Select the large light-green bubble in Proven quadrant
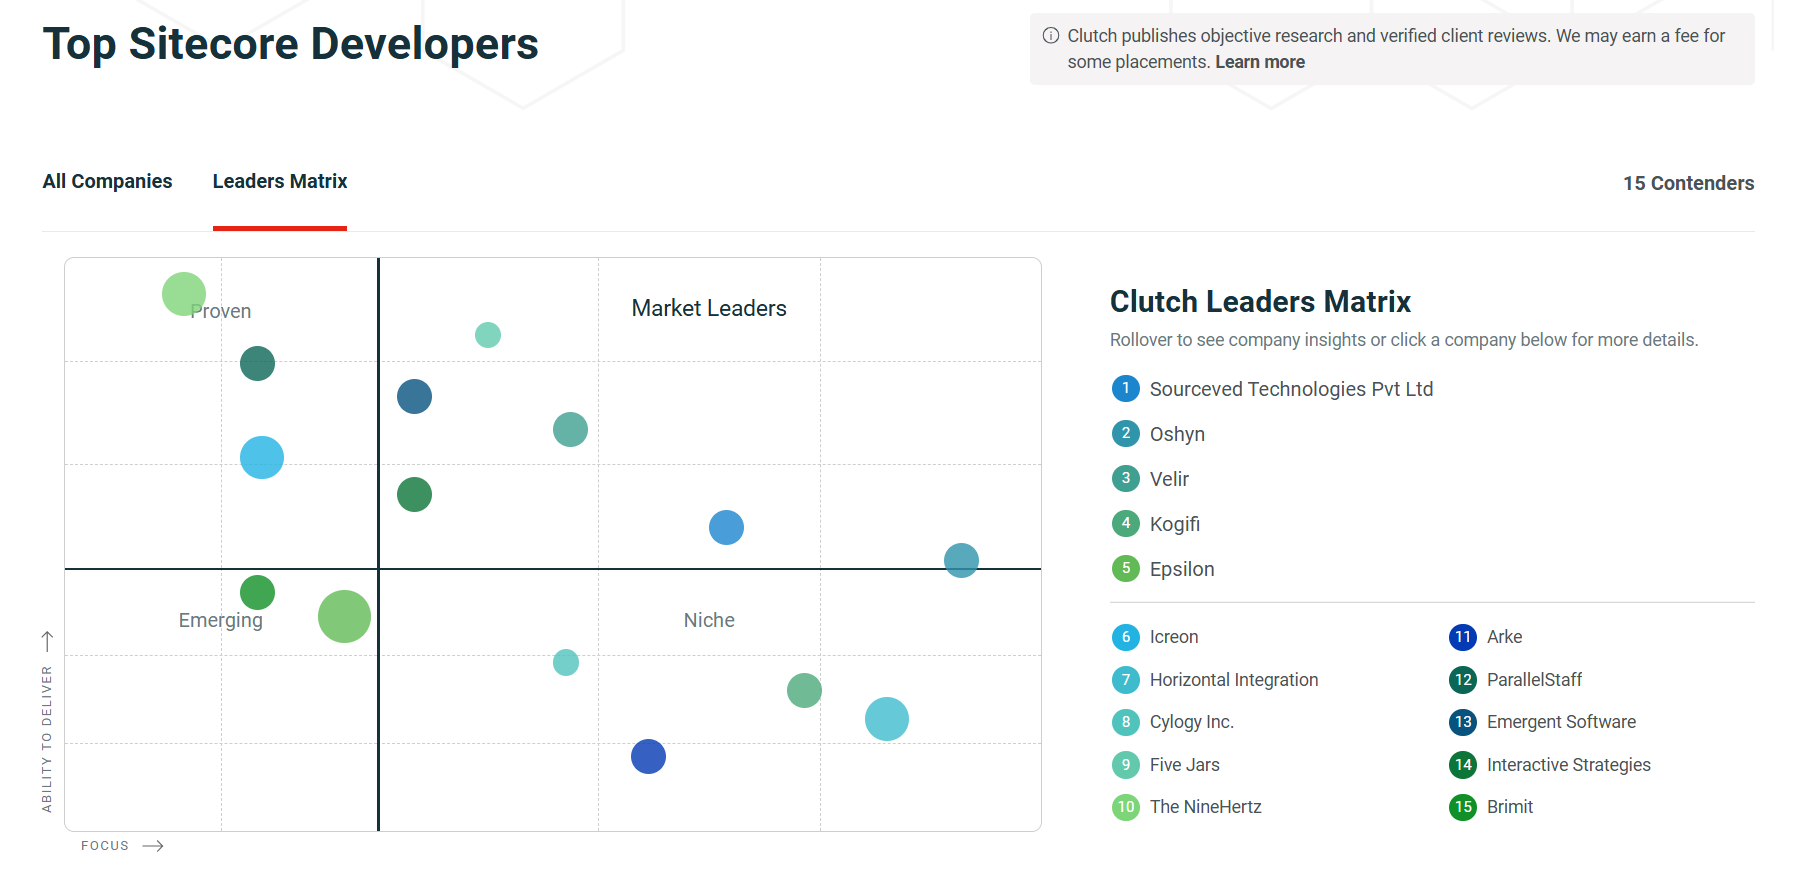Screen dimensions: 1806x874 183,293
